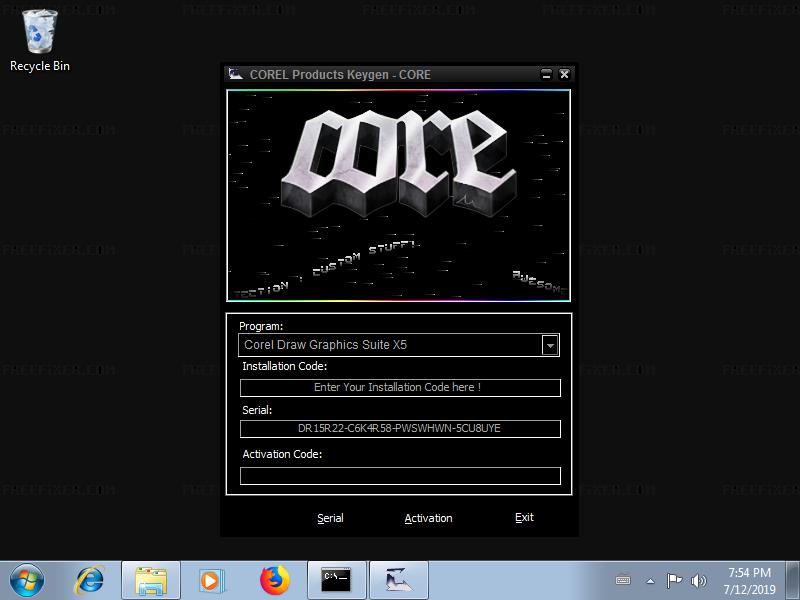The image size is (800, 600).
Task: Generate a new key with Serial button
Action: (x=330, y=518)
